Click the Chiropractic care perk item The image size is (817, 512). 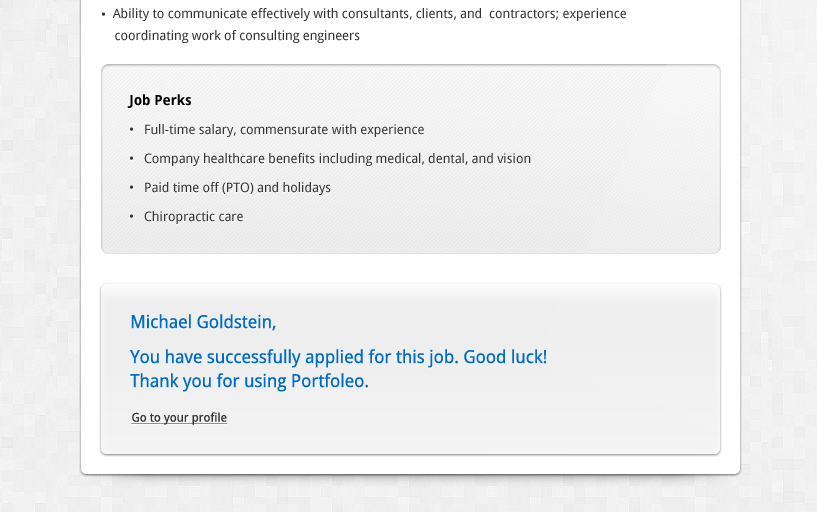point(193,217)
